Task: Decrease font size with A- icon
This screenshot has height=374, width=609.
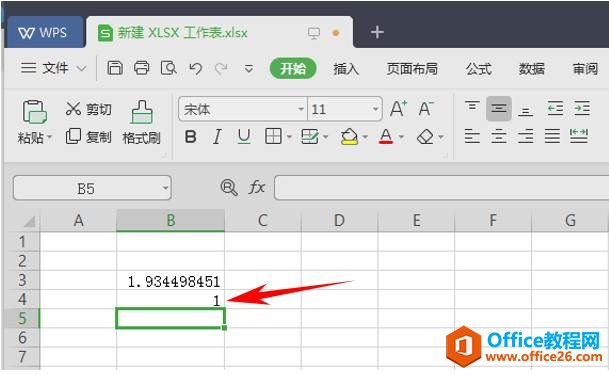Action: pos(426,109)
